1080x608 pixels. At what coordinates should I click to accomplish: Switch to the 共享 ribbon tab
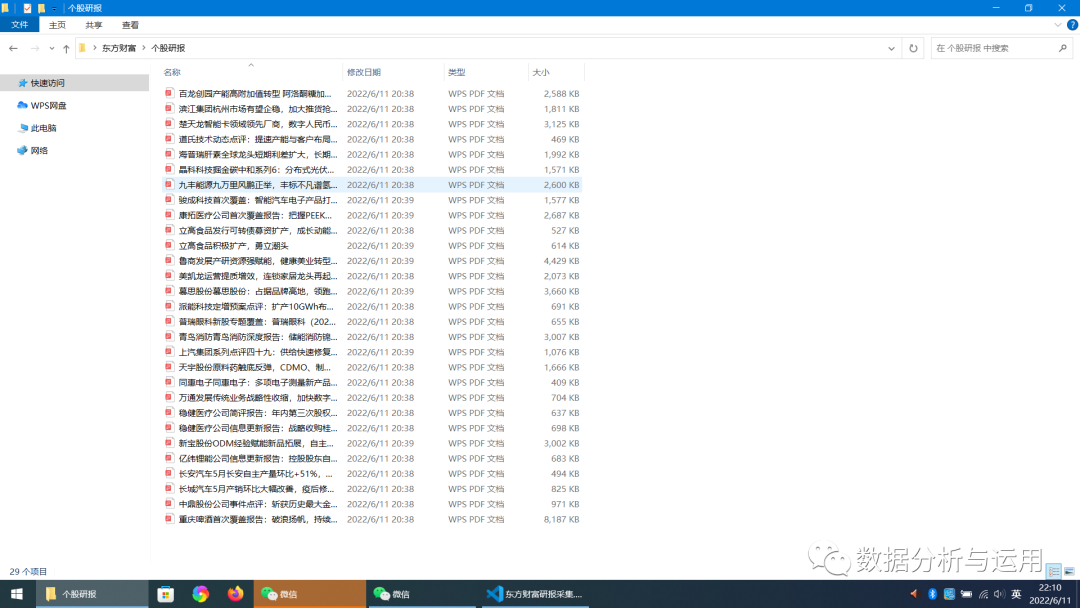pos(94,25)
